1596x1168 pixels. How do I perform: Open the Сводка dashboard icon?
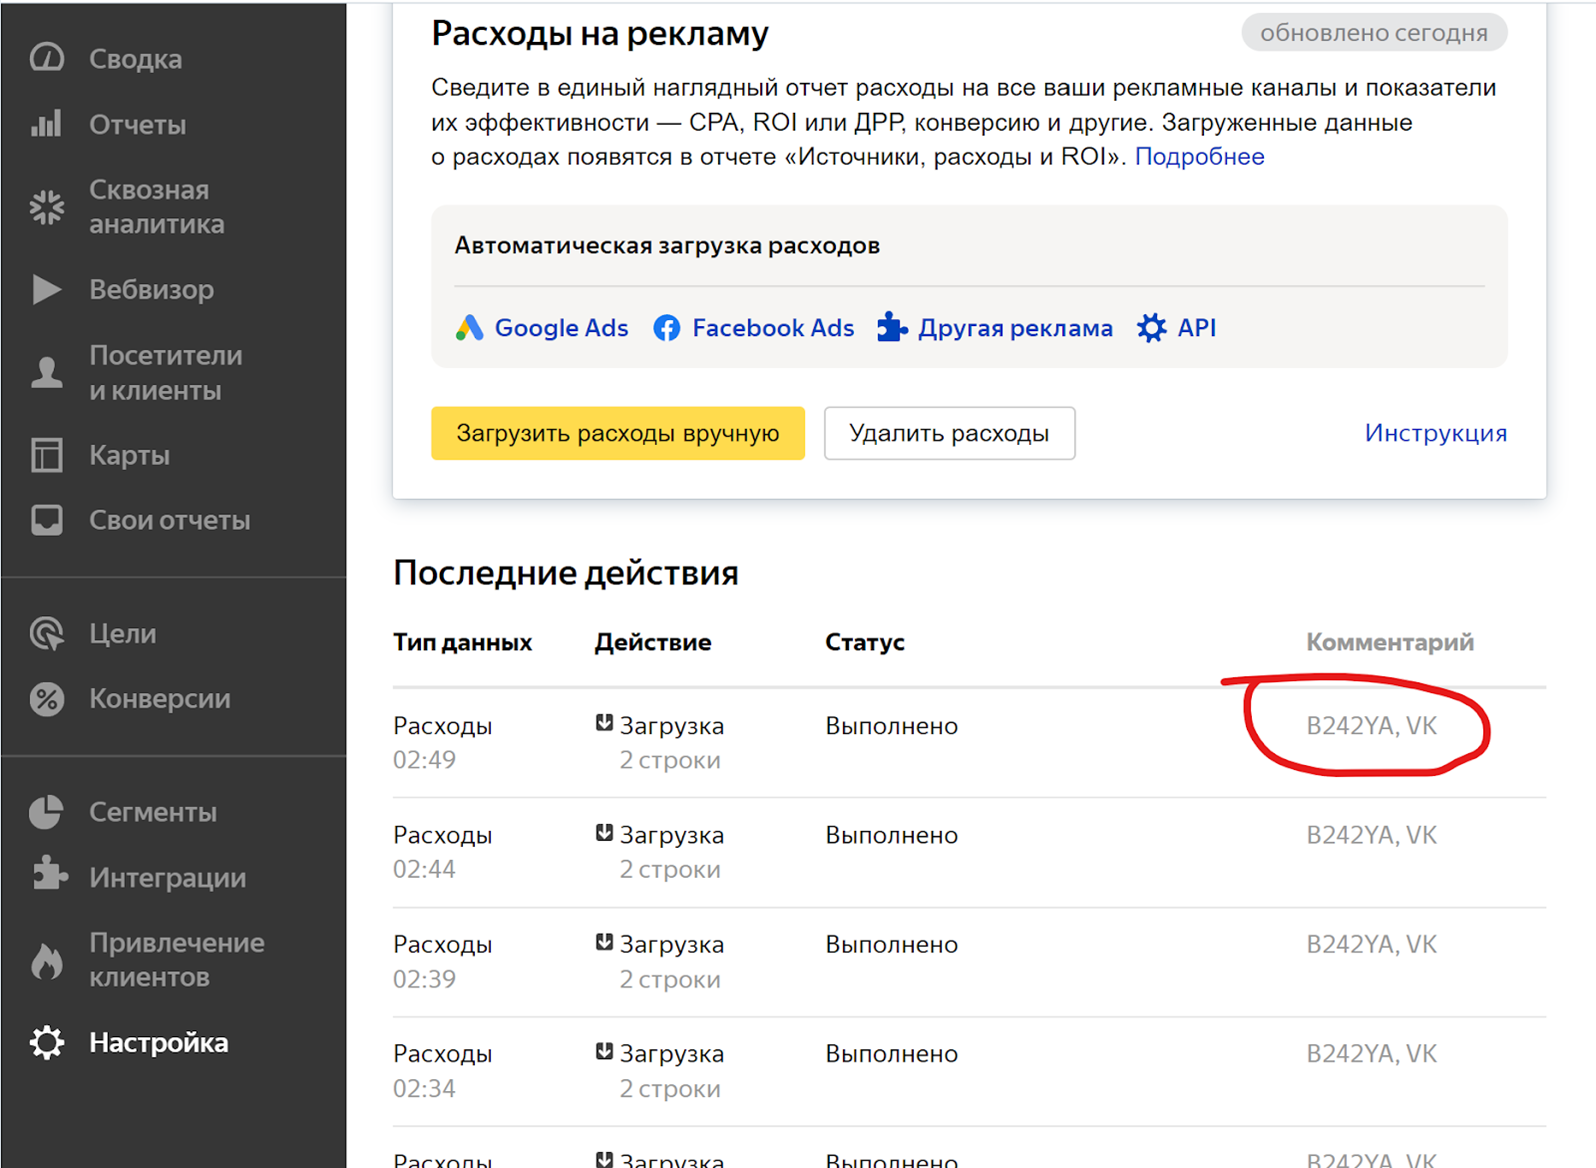pyautogui.click(x=47, y=58)
